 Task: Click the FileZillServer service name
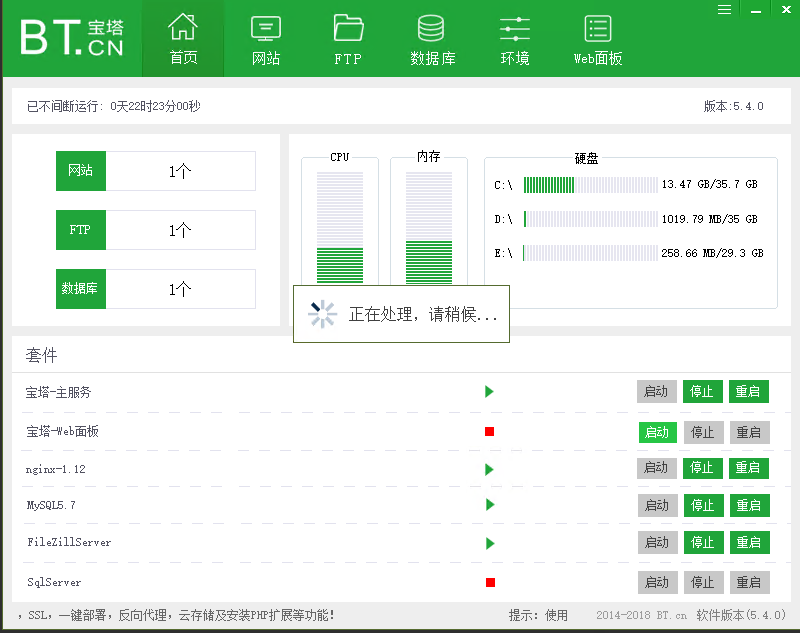pos(69,542)
